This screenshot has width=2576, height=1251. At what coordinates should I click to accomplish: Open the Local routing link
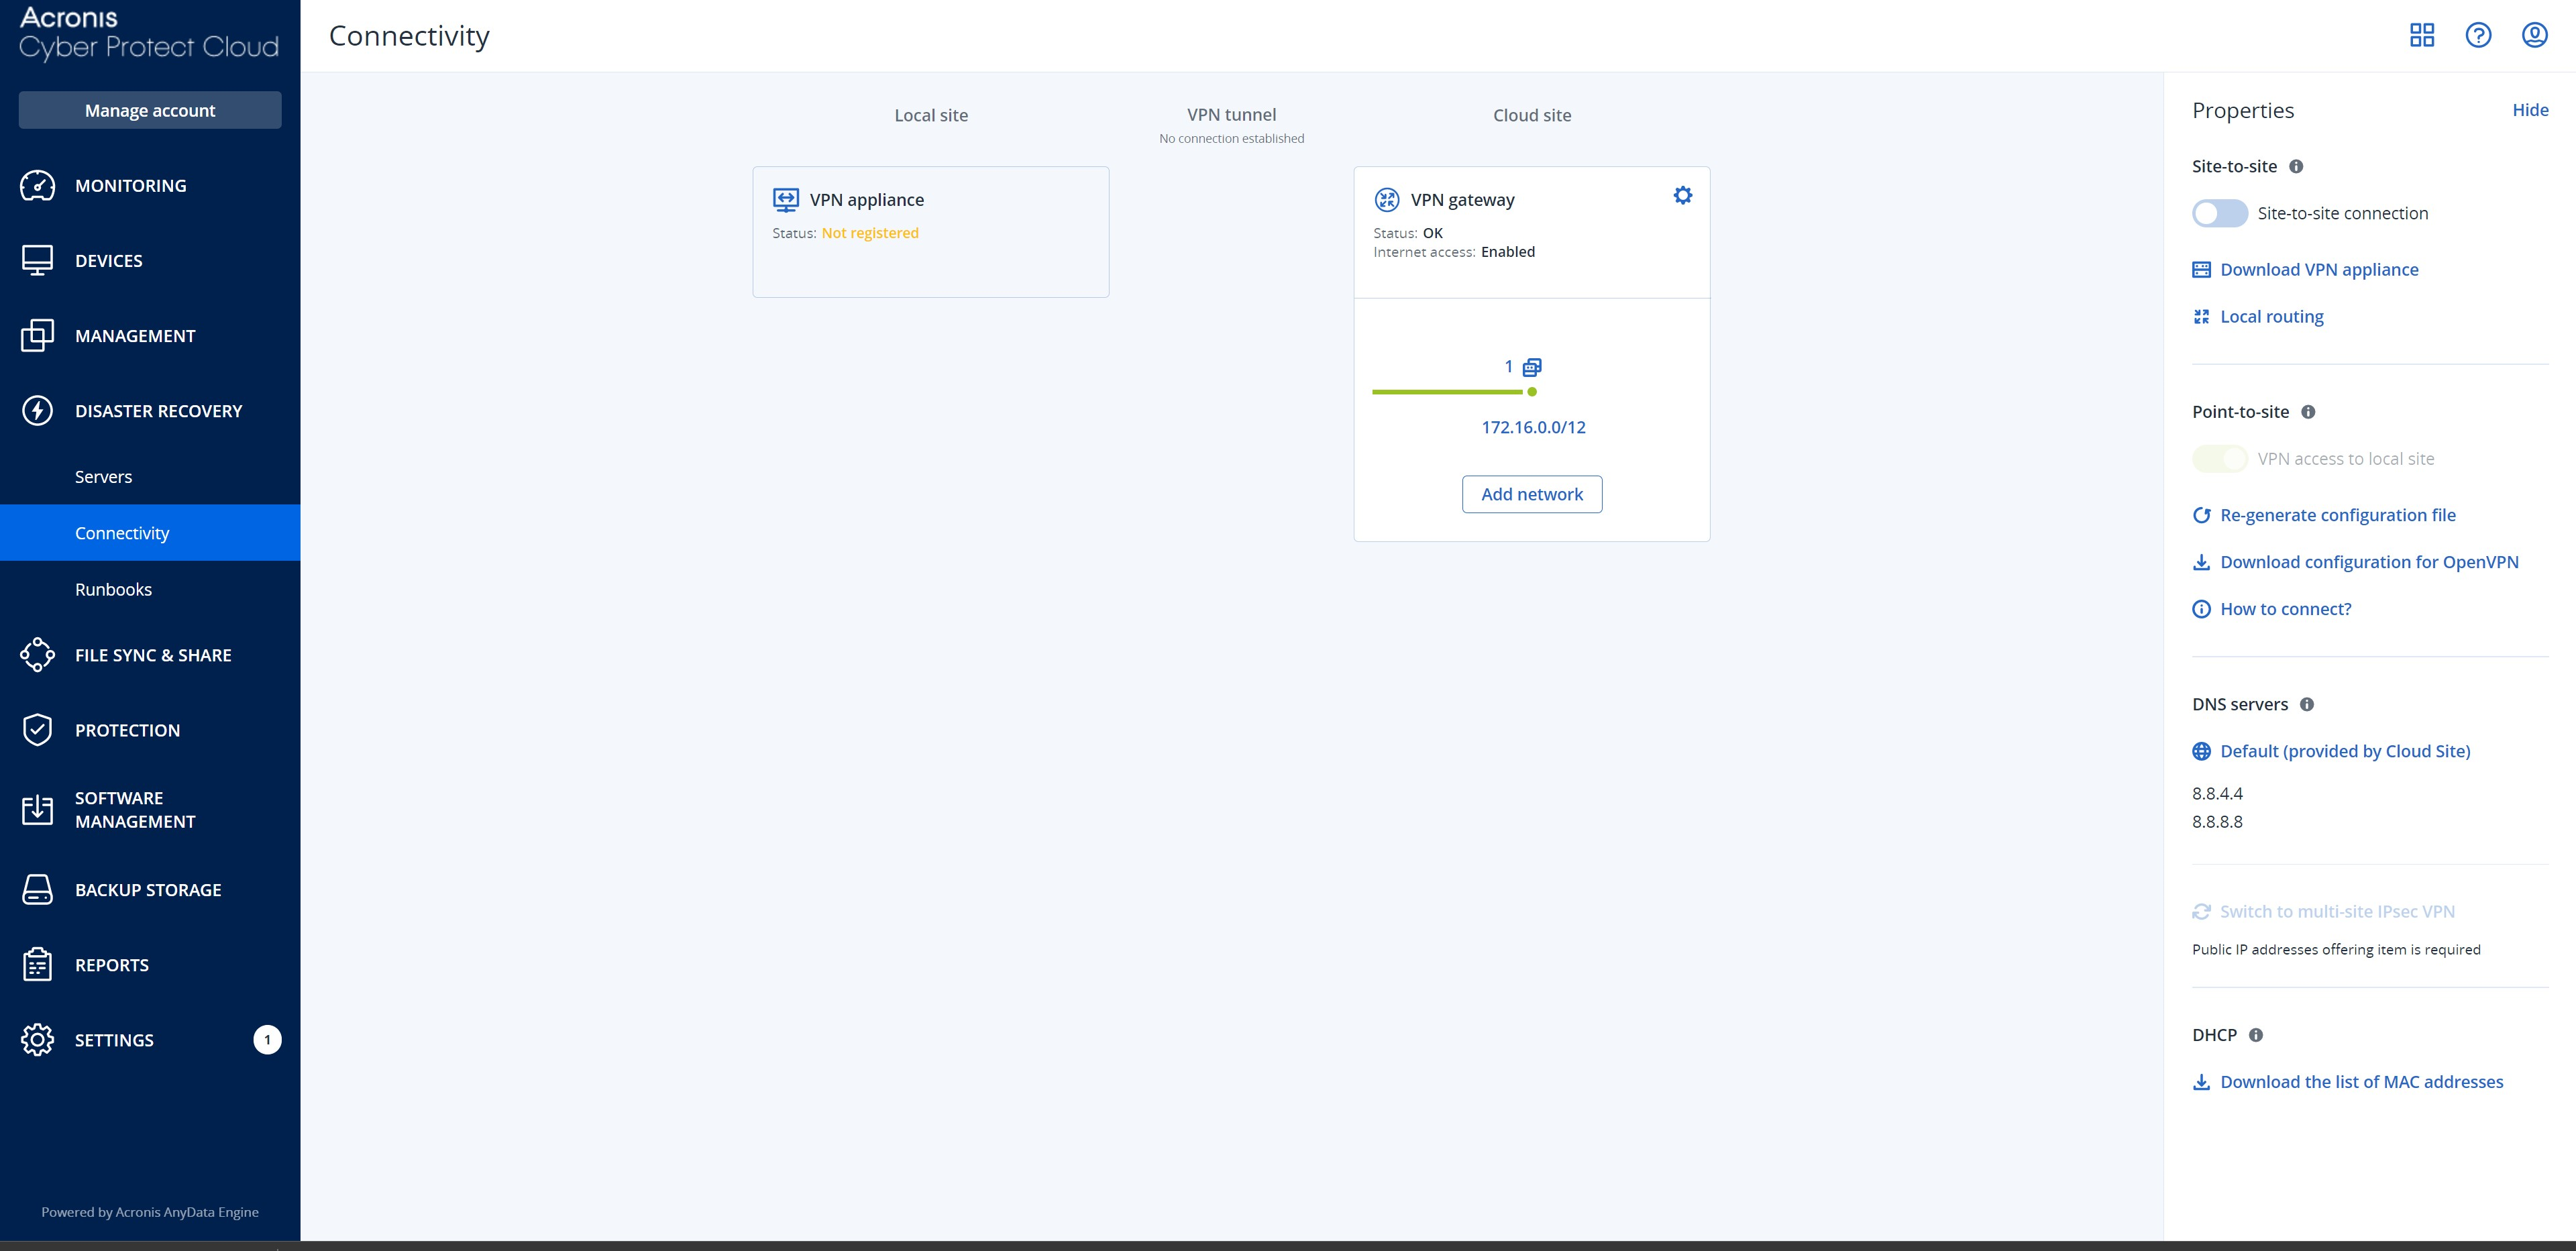pos(2271,316)
